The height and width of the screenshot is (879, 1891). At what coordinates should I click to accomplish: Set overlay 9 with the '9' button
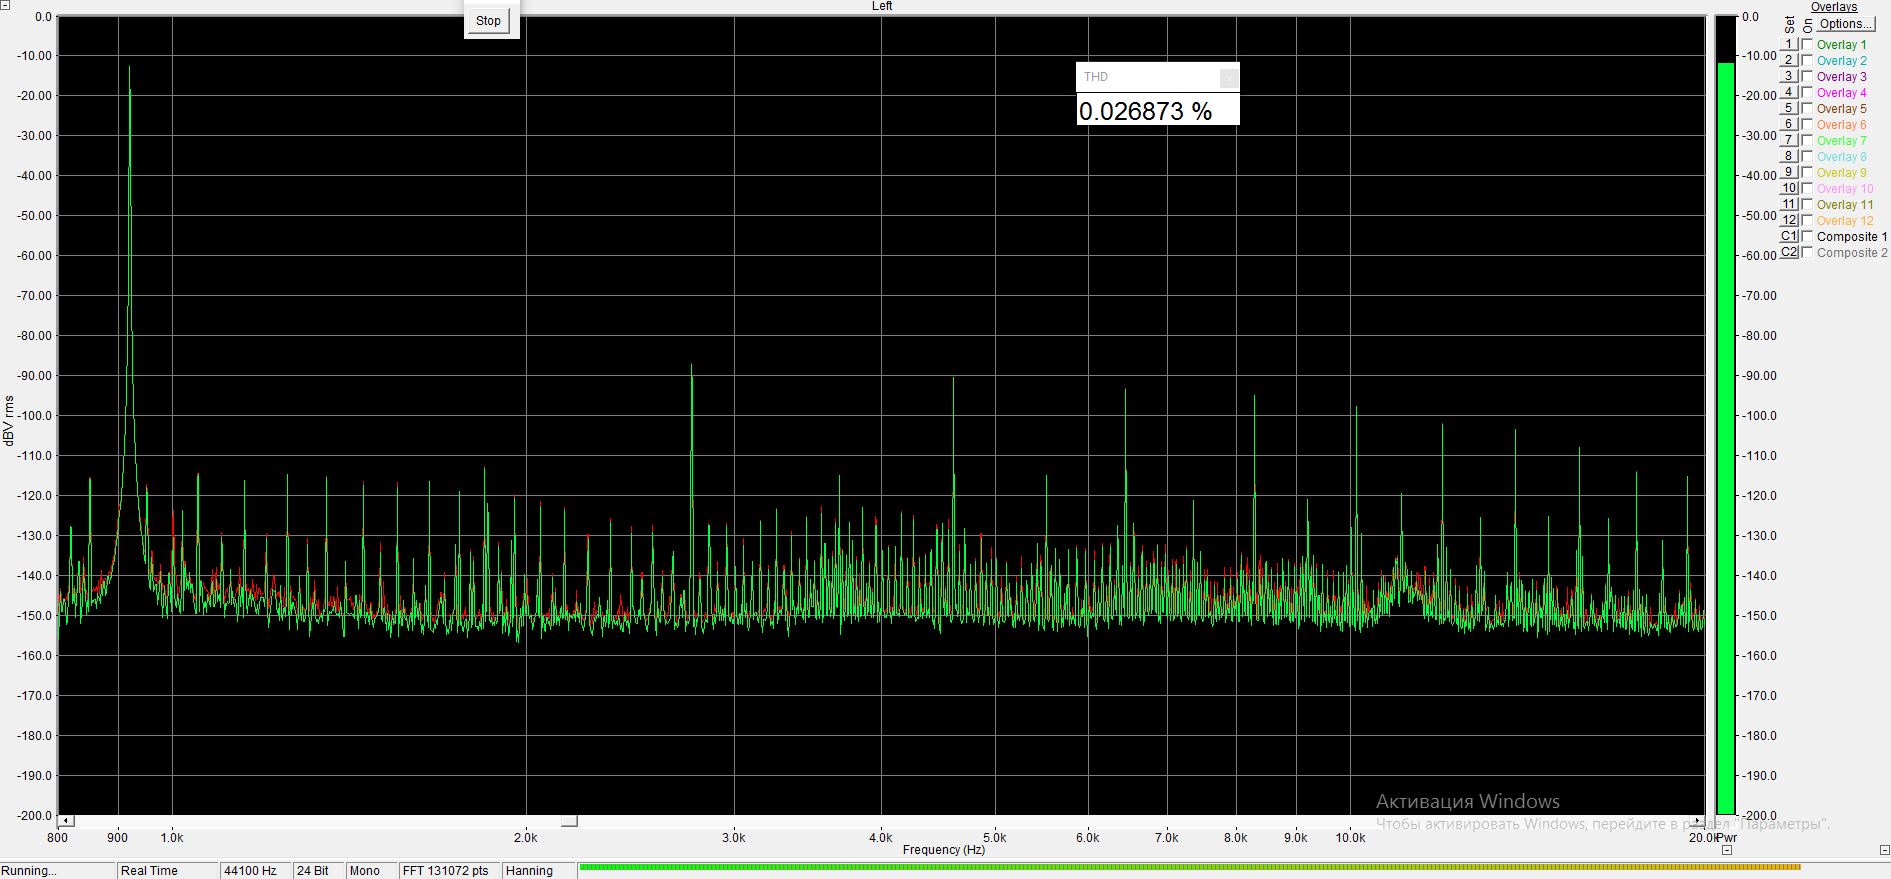tap(1789, 172)
